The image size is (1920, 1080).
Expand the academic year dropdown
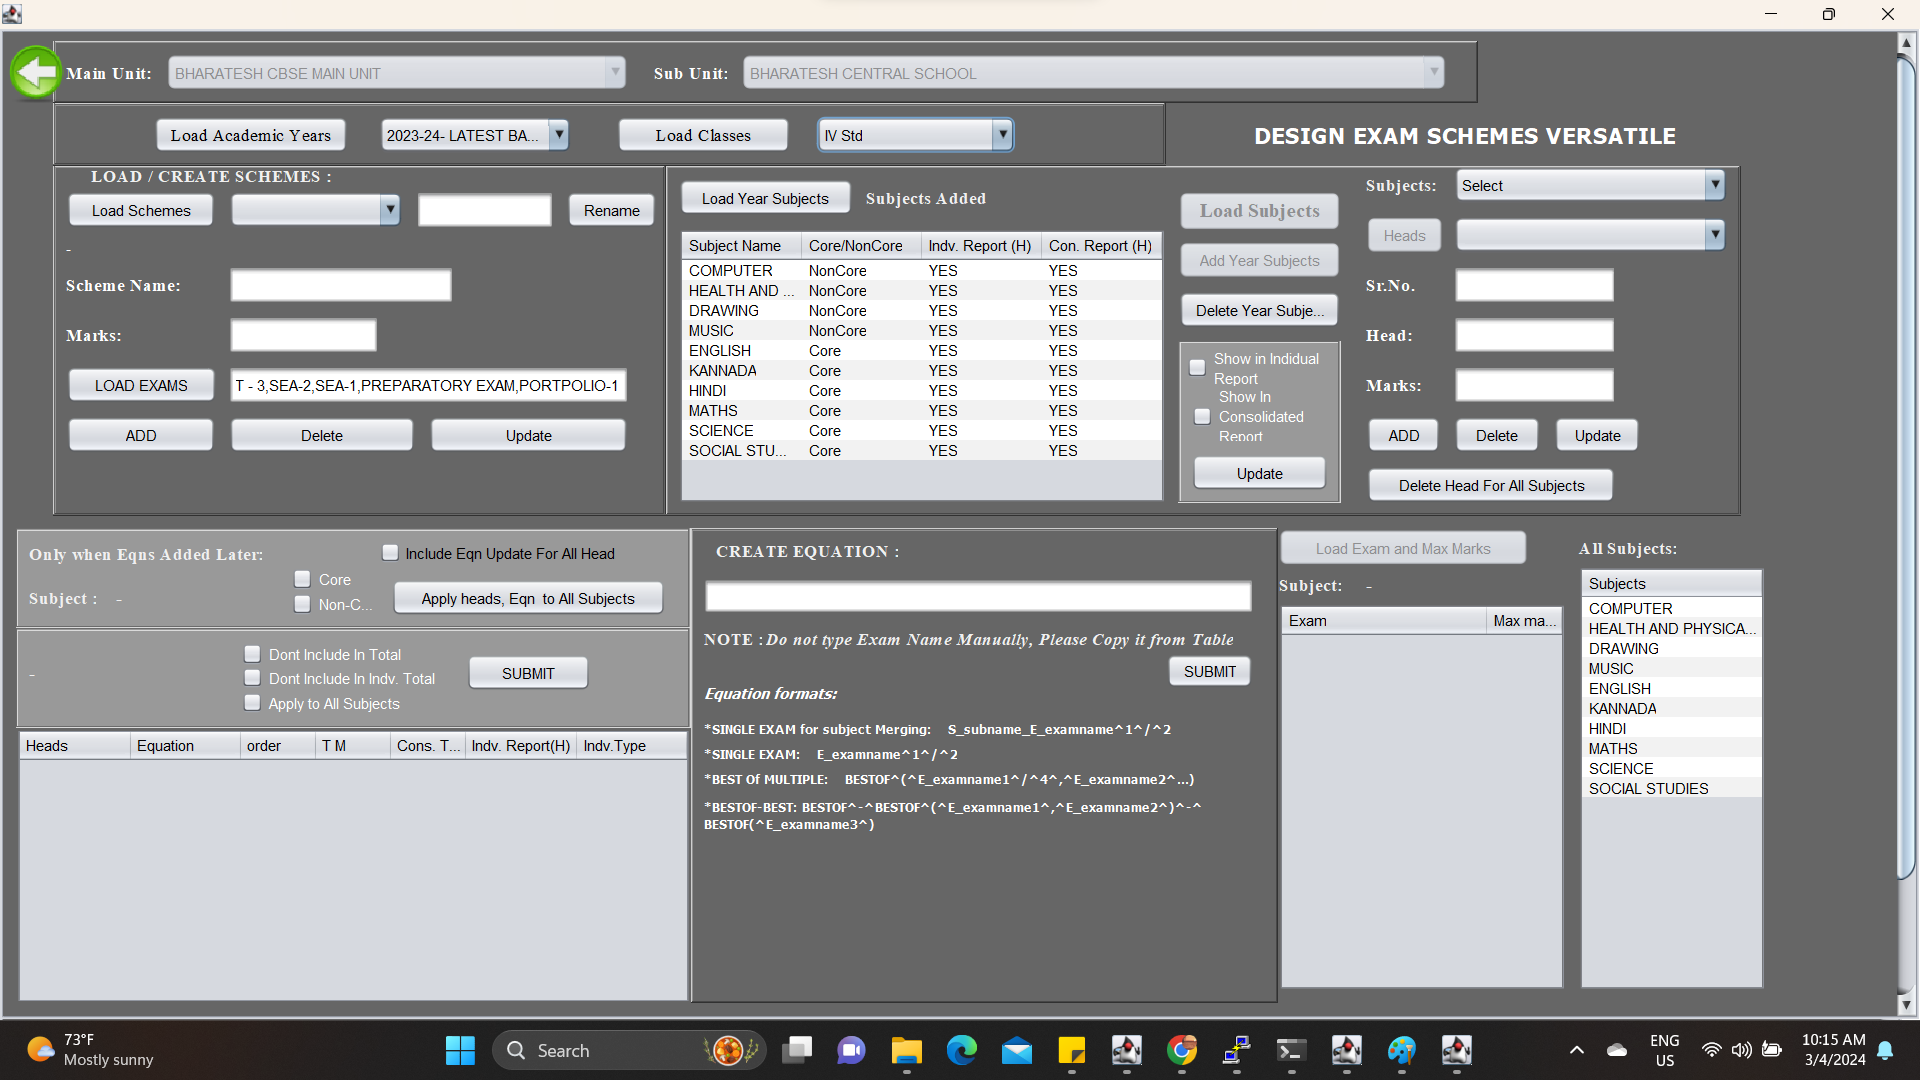(x=559, y=135)
